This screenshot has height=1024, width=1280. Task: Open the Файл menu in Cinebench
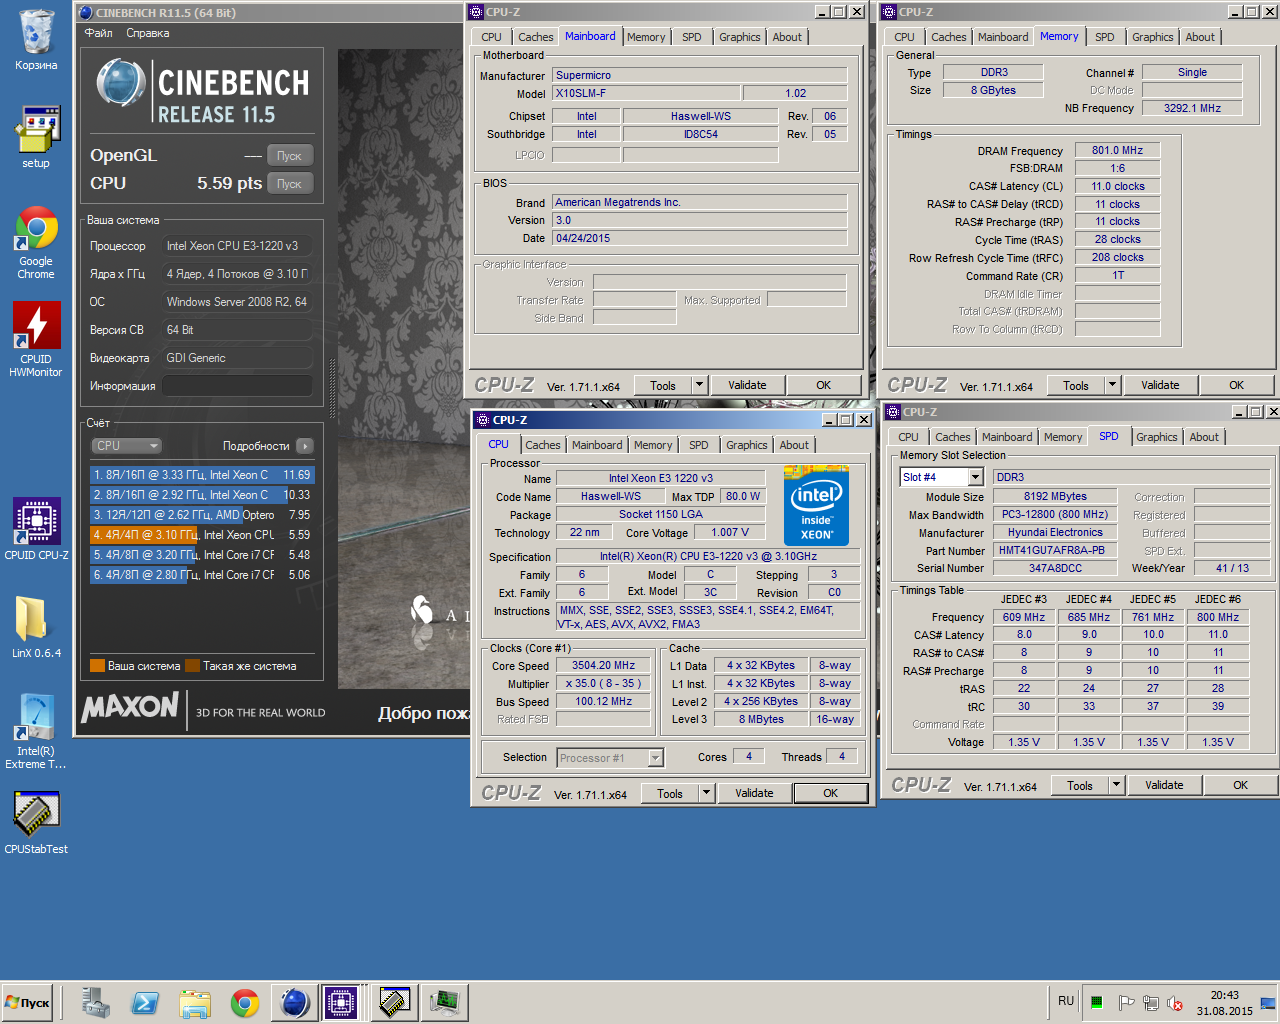tap(99, 33)
